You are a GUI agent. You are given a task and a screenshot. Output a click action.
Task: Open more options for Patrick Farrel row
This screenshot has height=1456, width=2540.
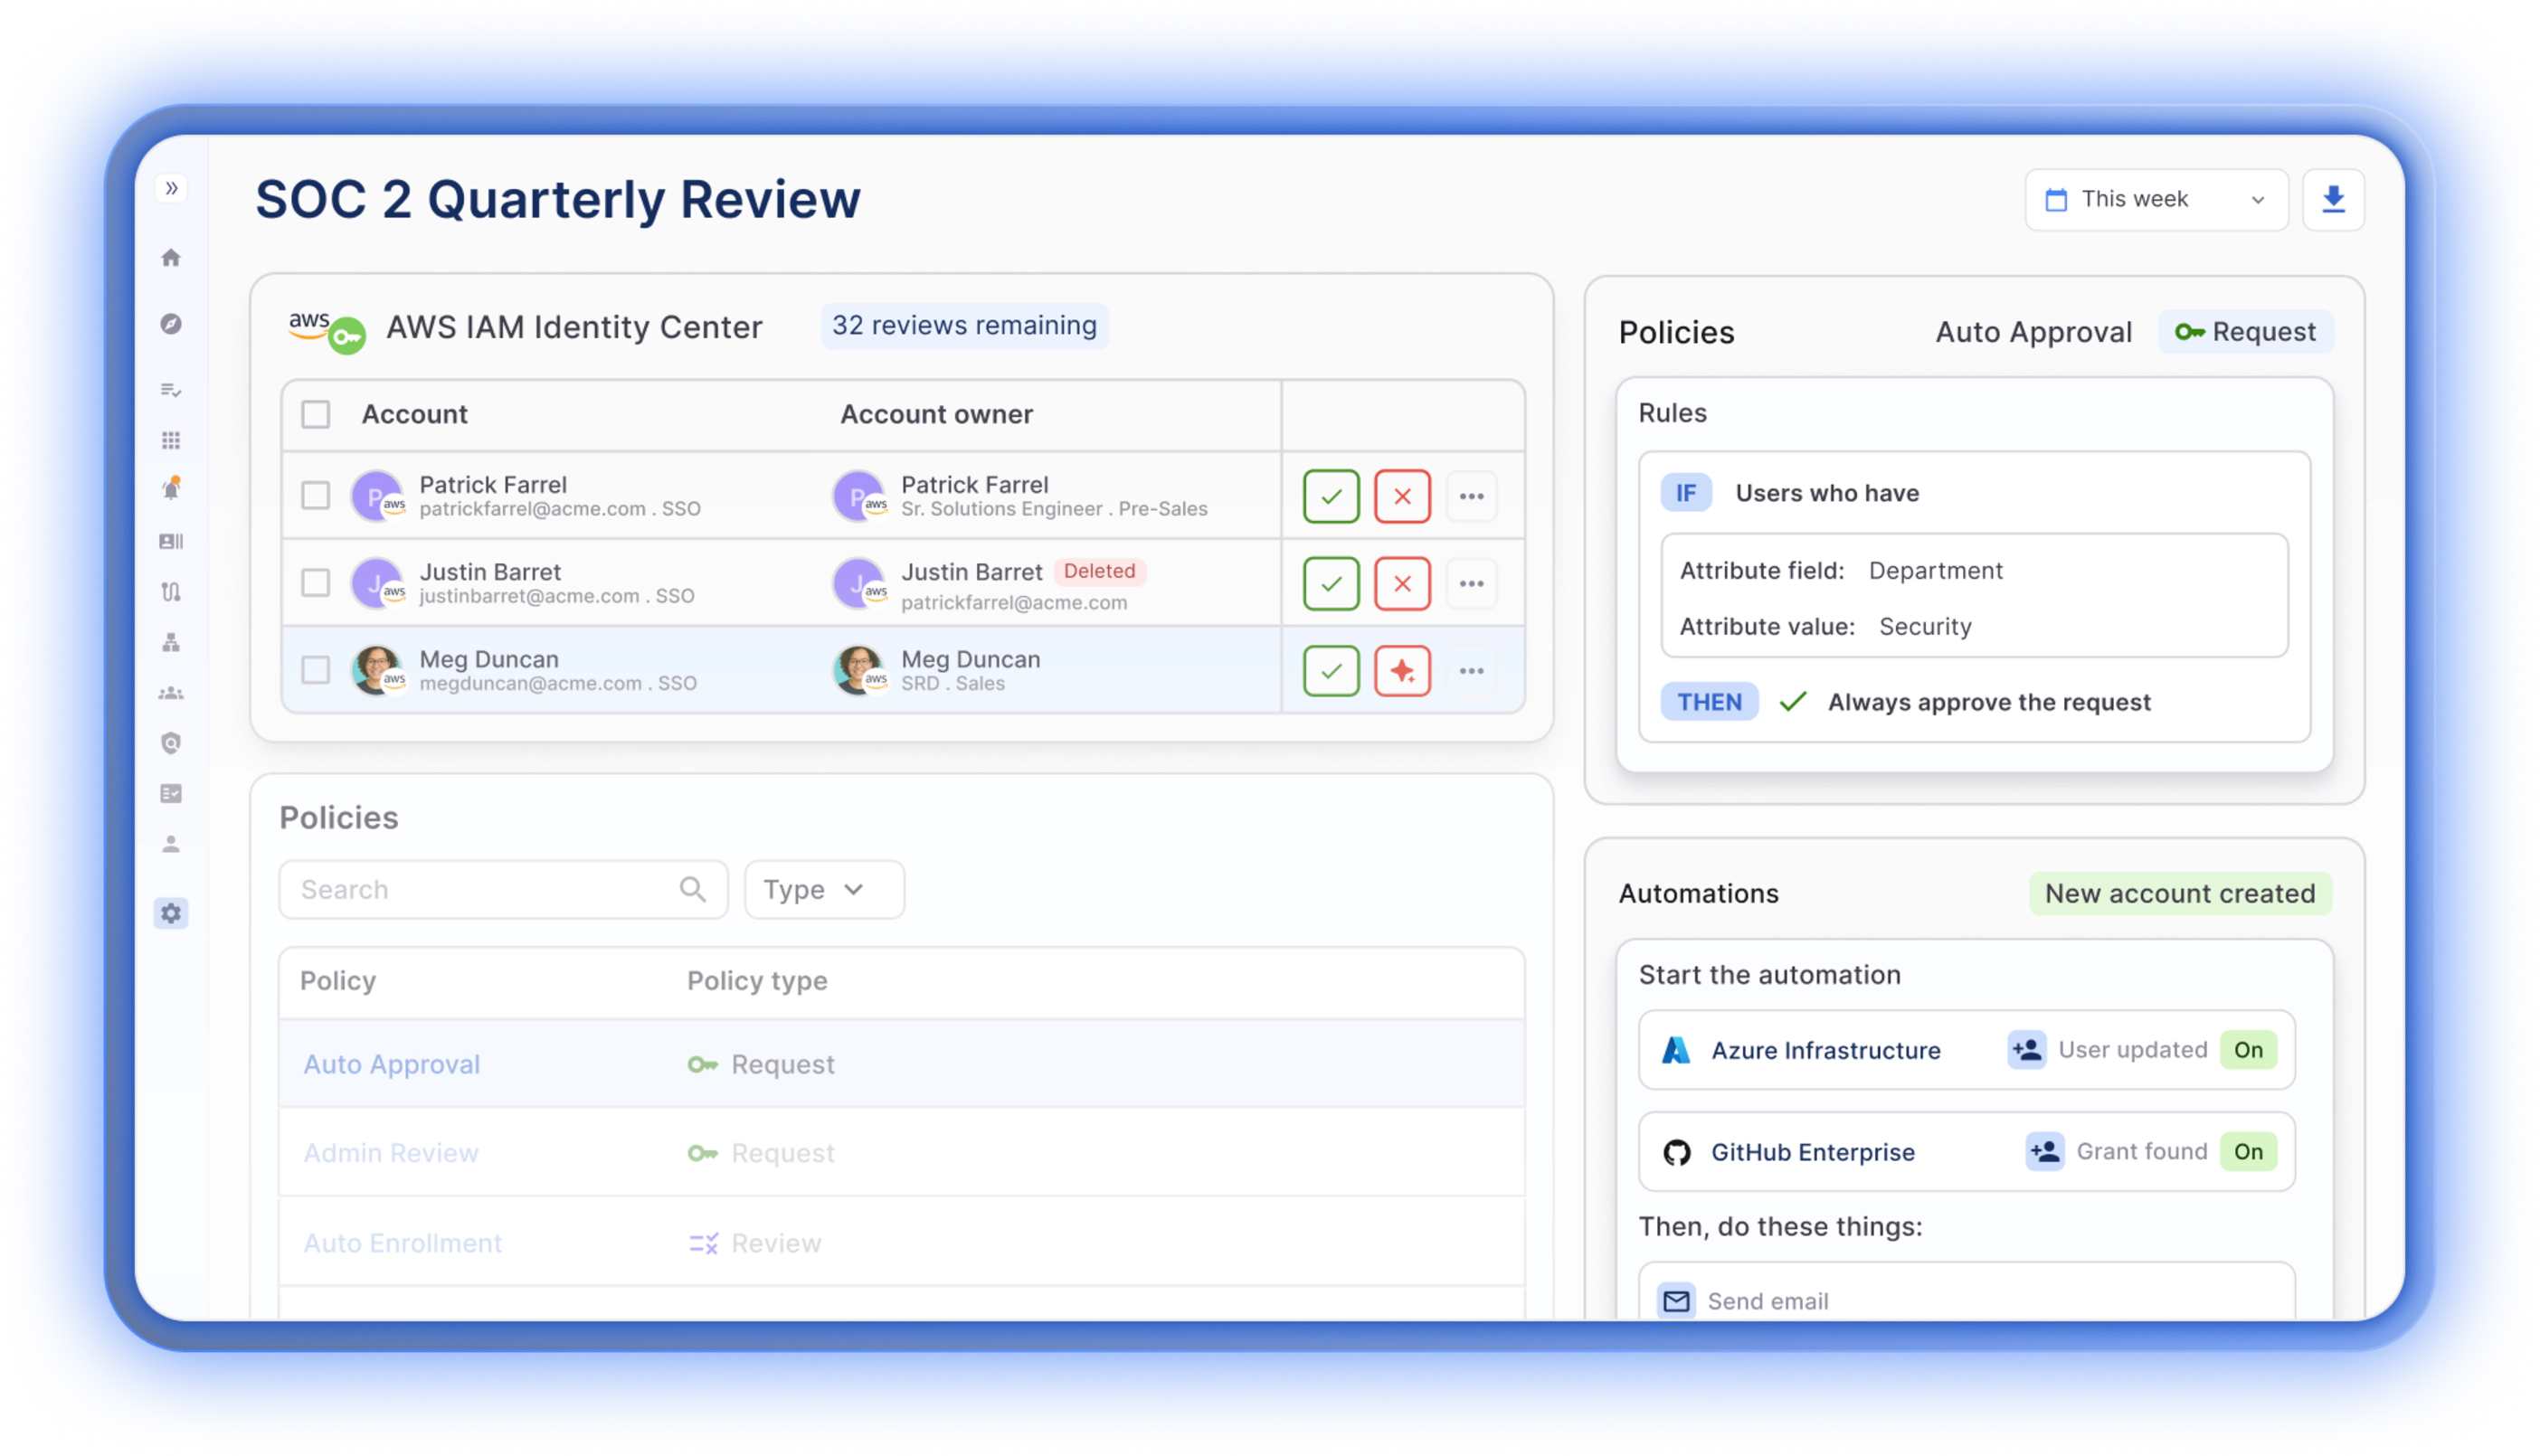click(1470, 496)
